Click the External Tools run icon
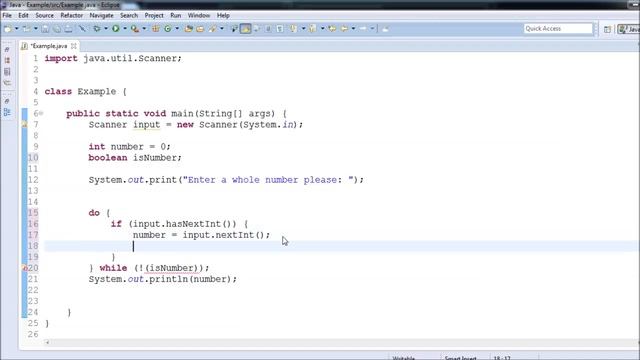This screenshot has height=360, width=640. click(135, 29)
